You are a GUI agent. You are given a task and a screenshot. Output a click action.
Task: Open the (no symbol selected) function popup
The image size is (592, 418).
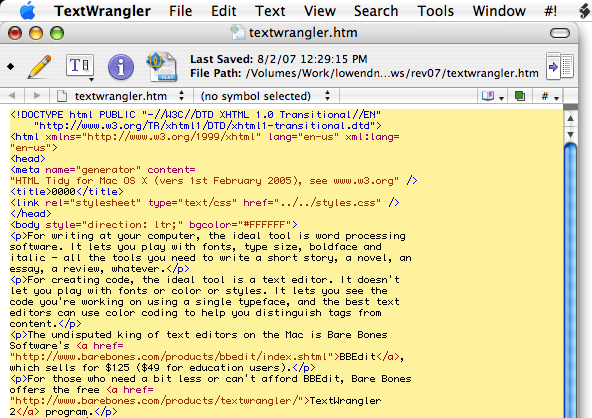266,96
